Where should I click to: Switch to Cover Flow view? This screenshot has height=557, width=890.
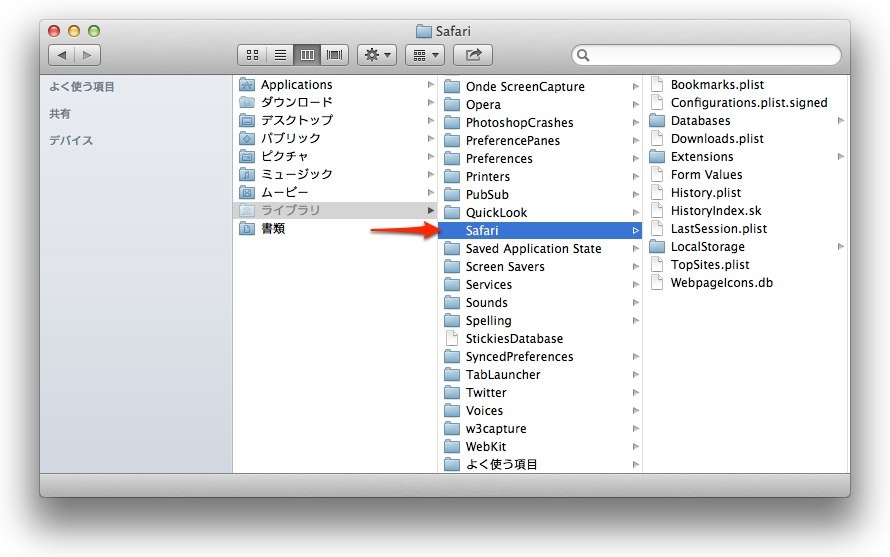334,55
